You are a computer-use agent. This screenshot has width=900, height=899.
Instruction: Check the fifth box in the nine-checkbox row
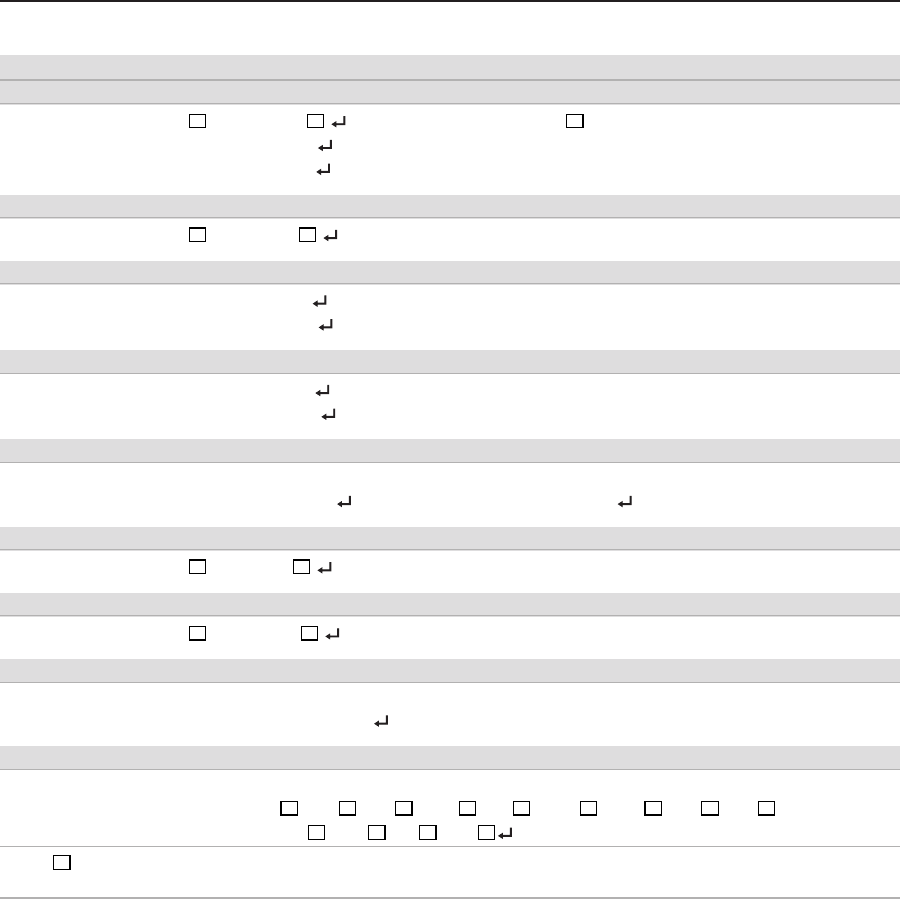(521, 808)
